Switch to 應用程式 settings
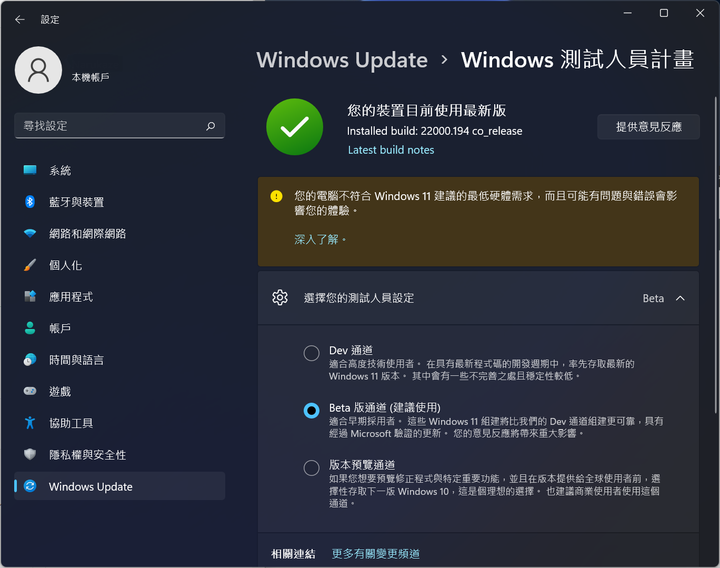 click(x=119, y=297)
